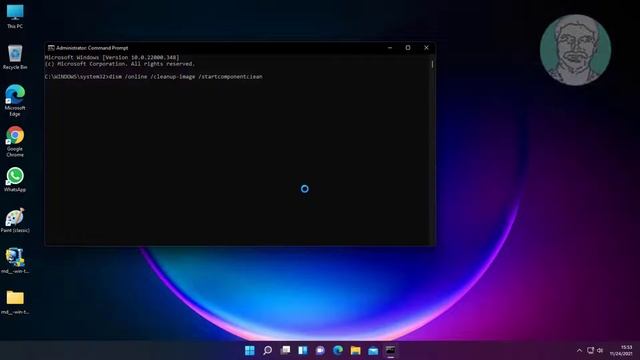Screen dimensions: 640x360
Task: Maximize the Command Prompt window
Action: (x=408, y=48)
